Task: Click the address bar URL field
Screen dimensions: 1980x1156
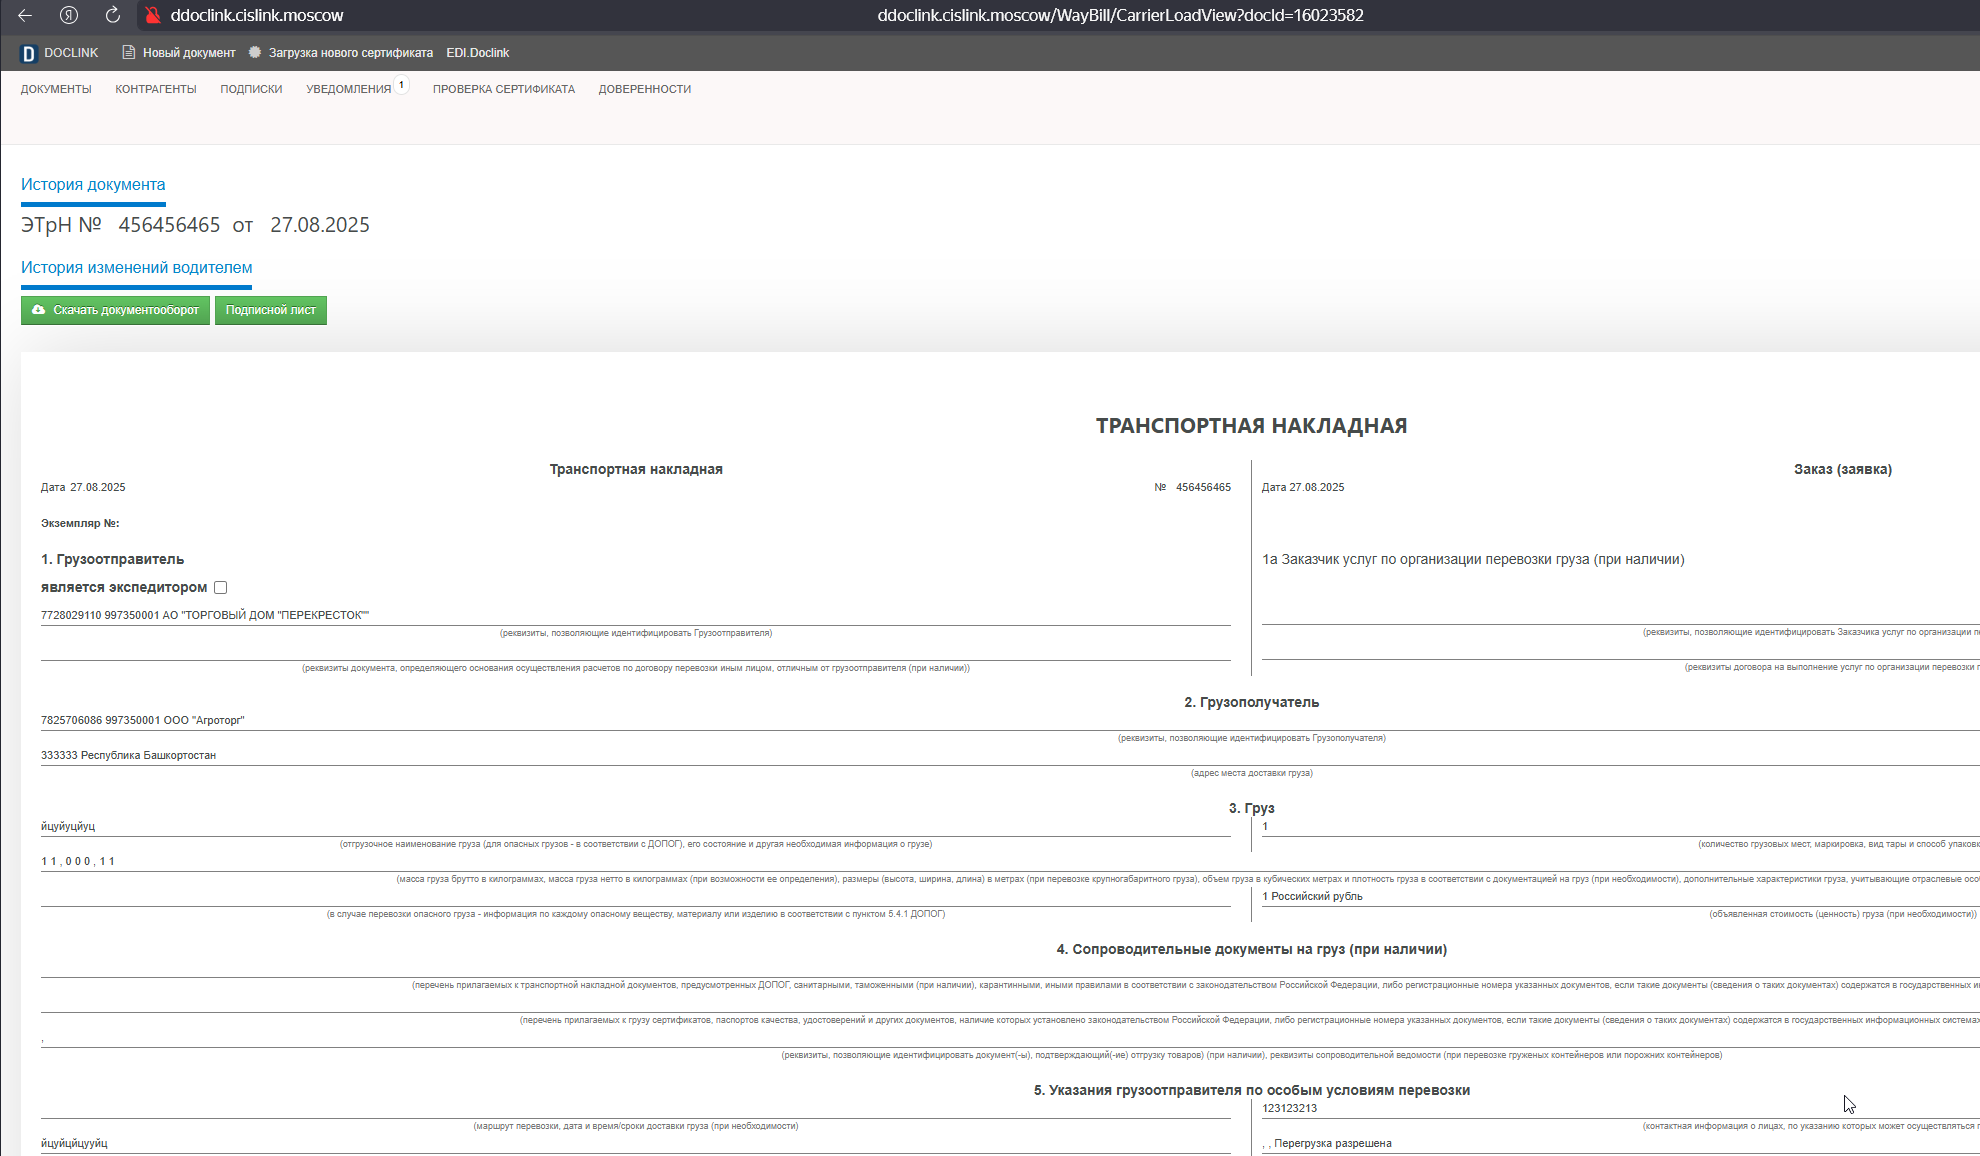Action: click(x=1121, y=15)
